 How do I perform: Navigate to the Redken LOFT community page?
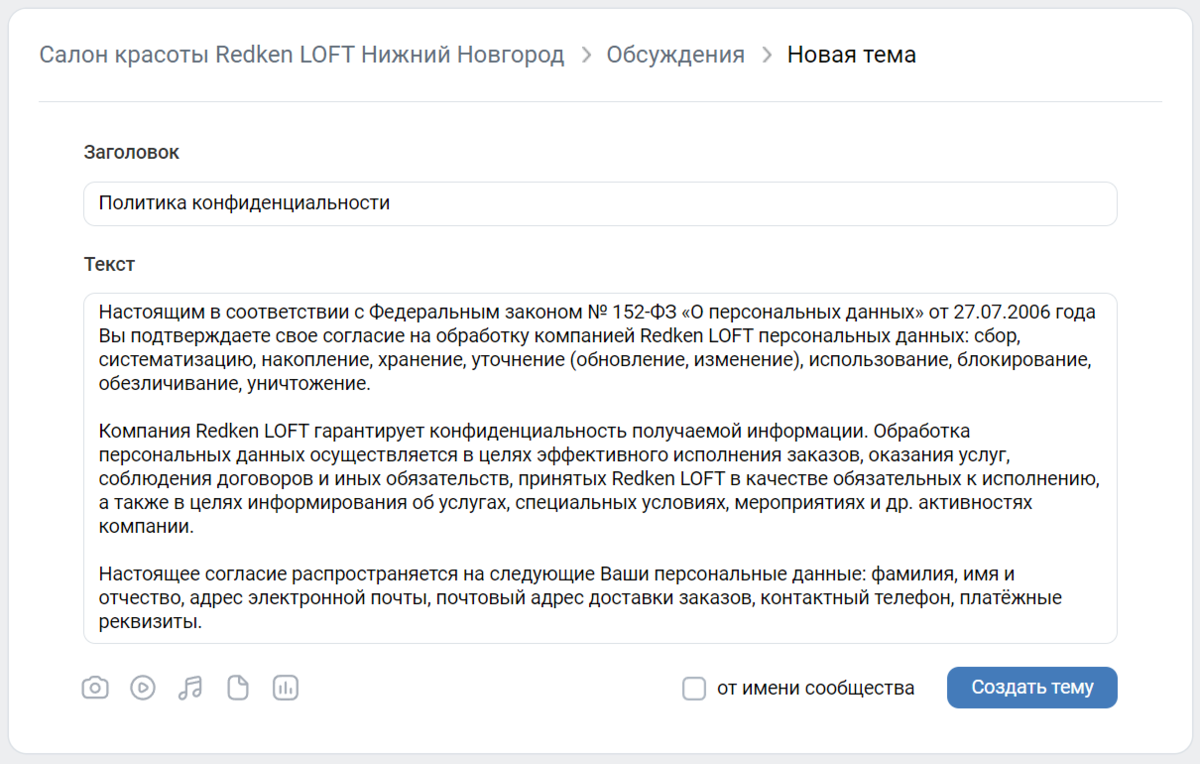point(299,54)
